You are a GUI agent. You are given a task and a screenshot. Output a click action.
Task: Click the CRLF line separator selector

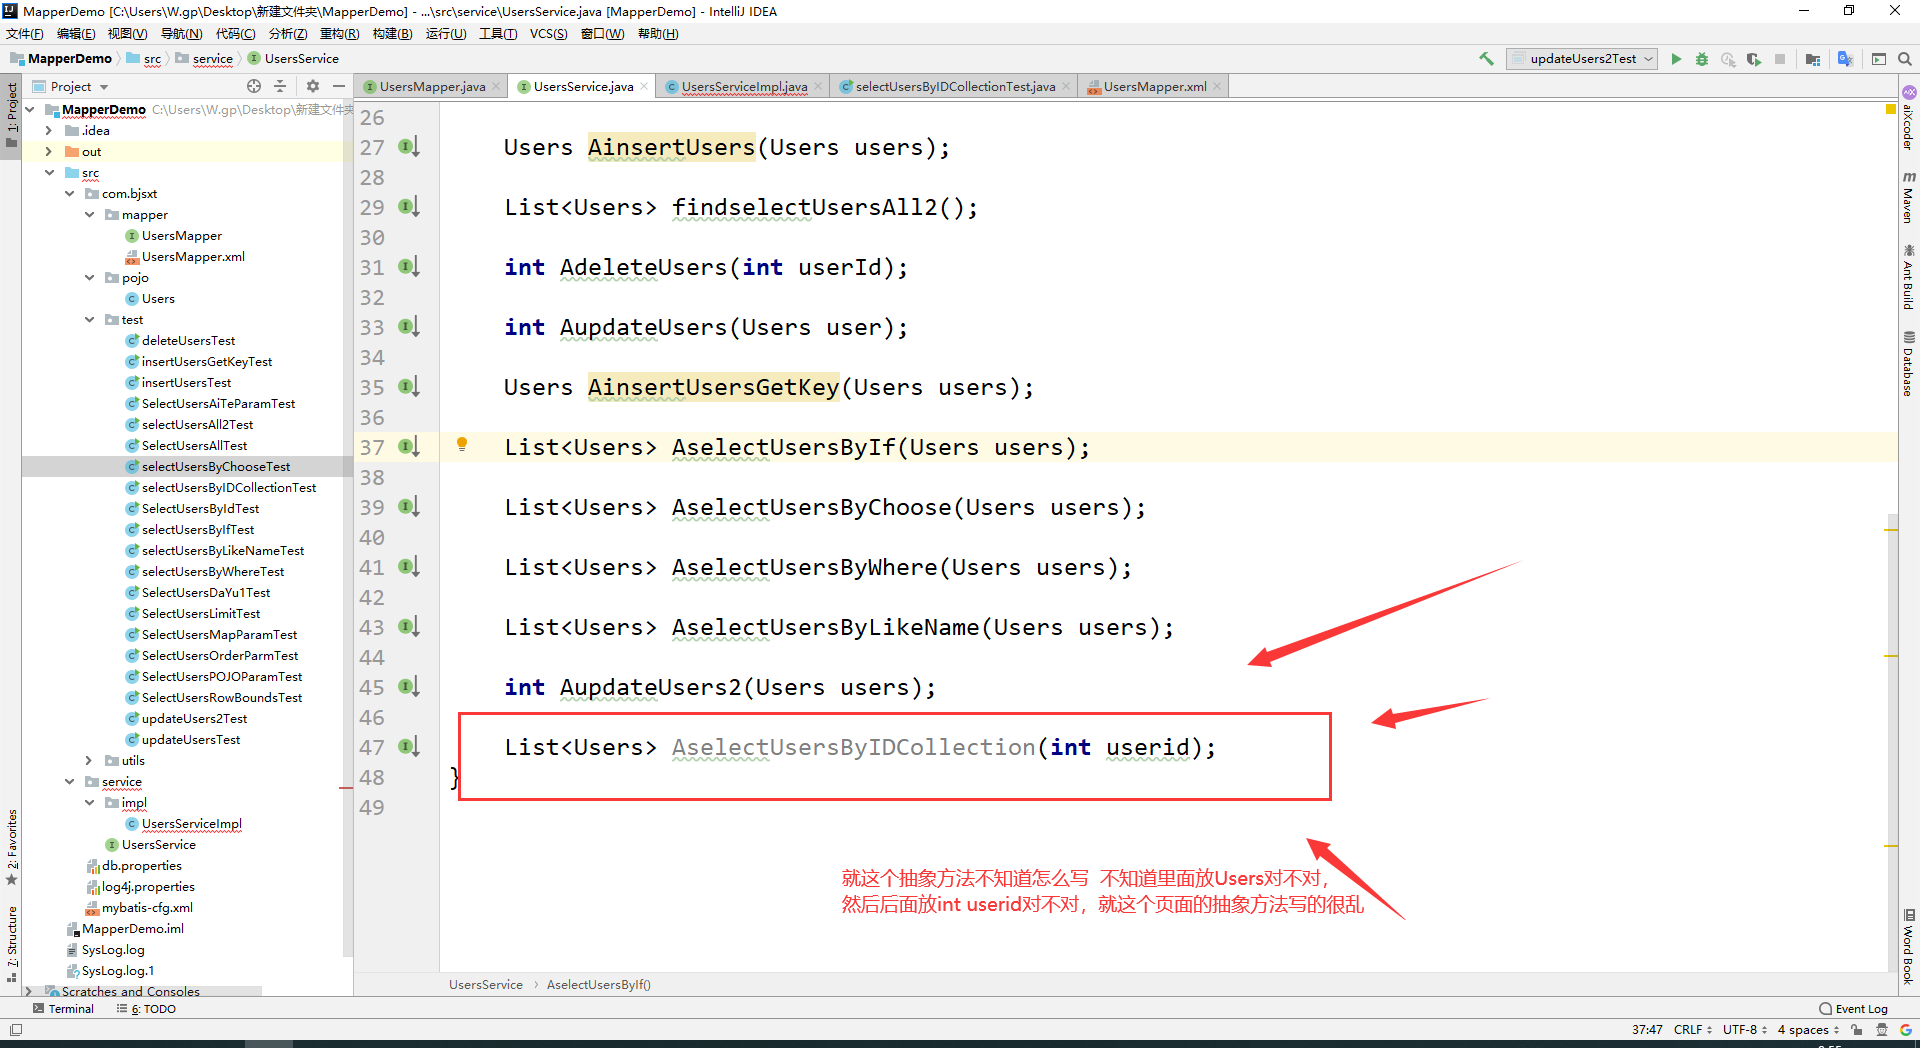point(1693,1029)
